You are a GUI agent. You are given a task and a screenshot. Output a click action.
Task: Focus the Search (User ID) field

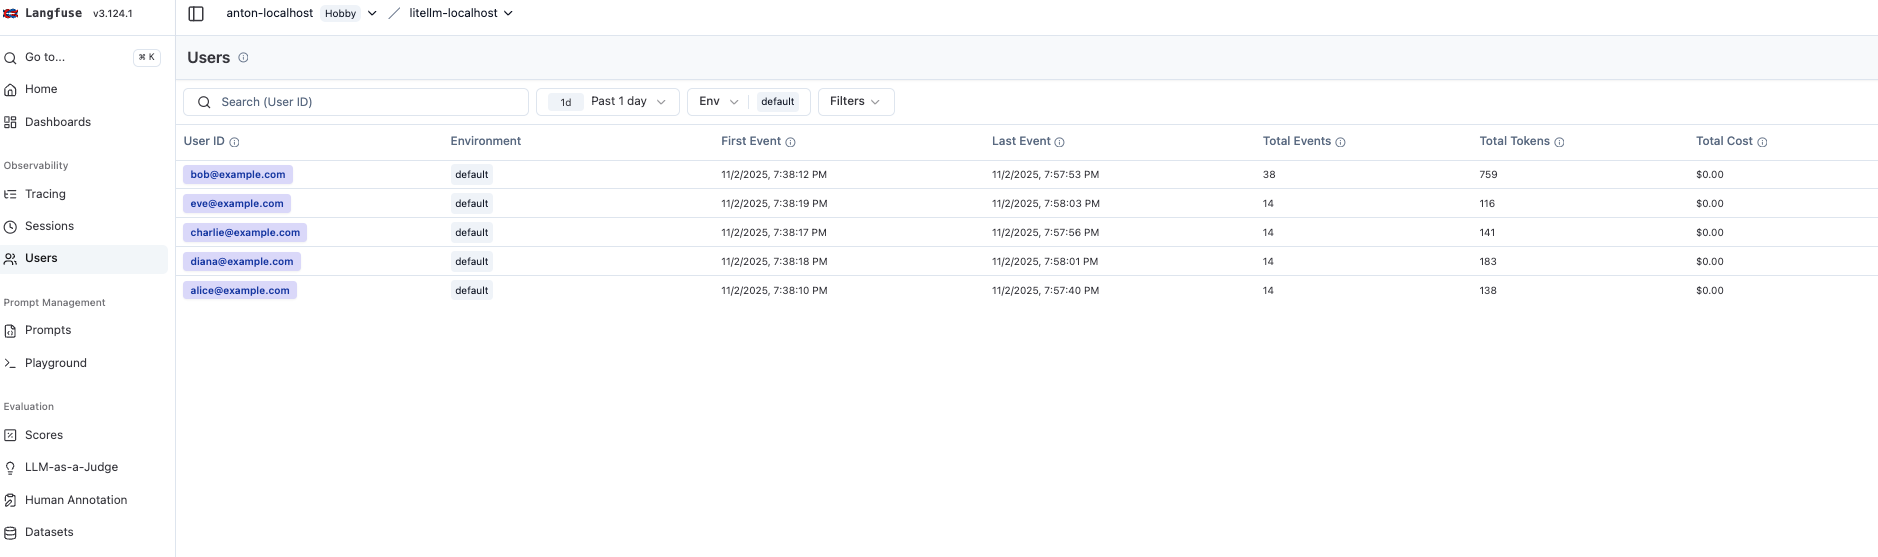tap(356, 102)
